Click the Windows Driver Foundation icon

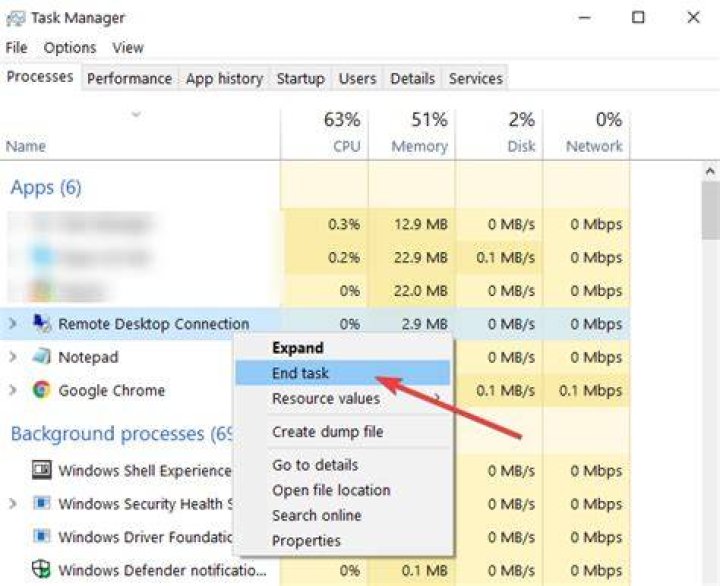click(42, 536)
